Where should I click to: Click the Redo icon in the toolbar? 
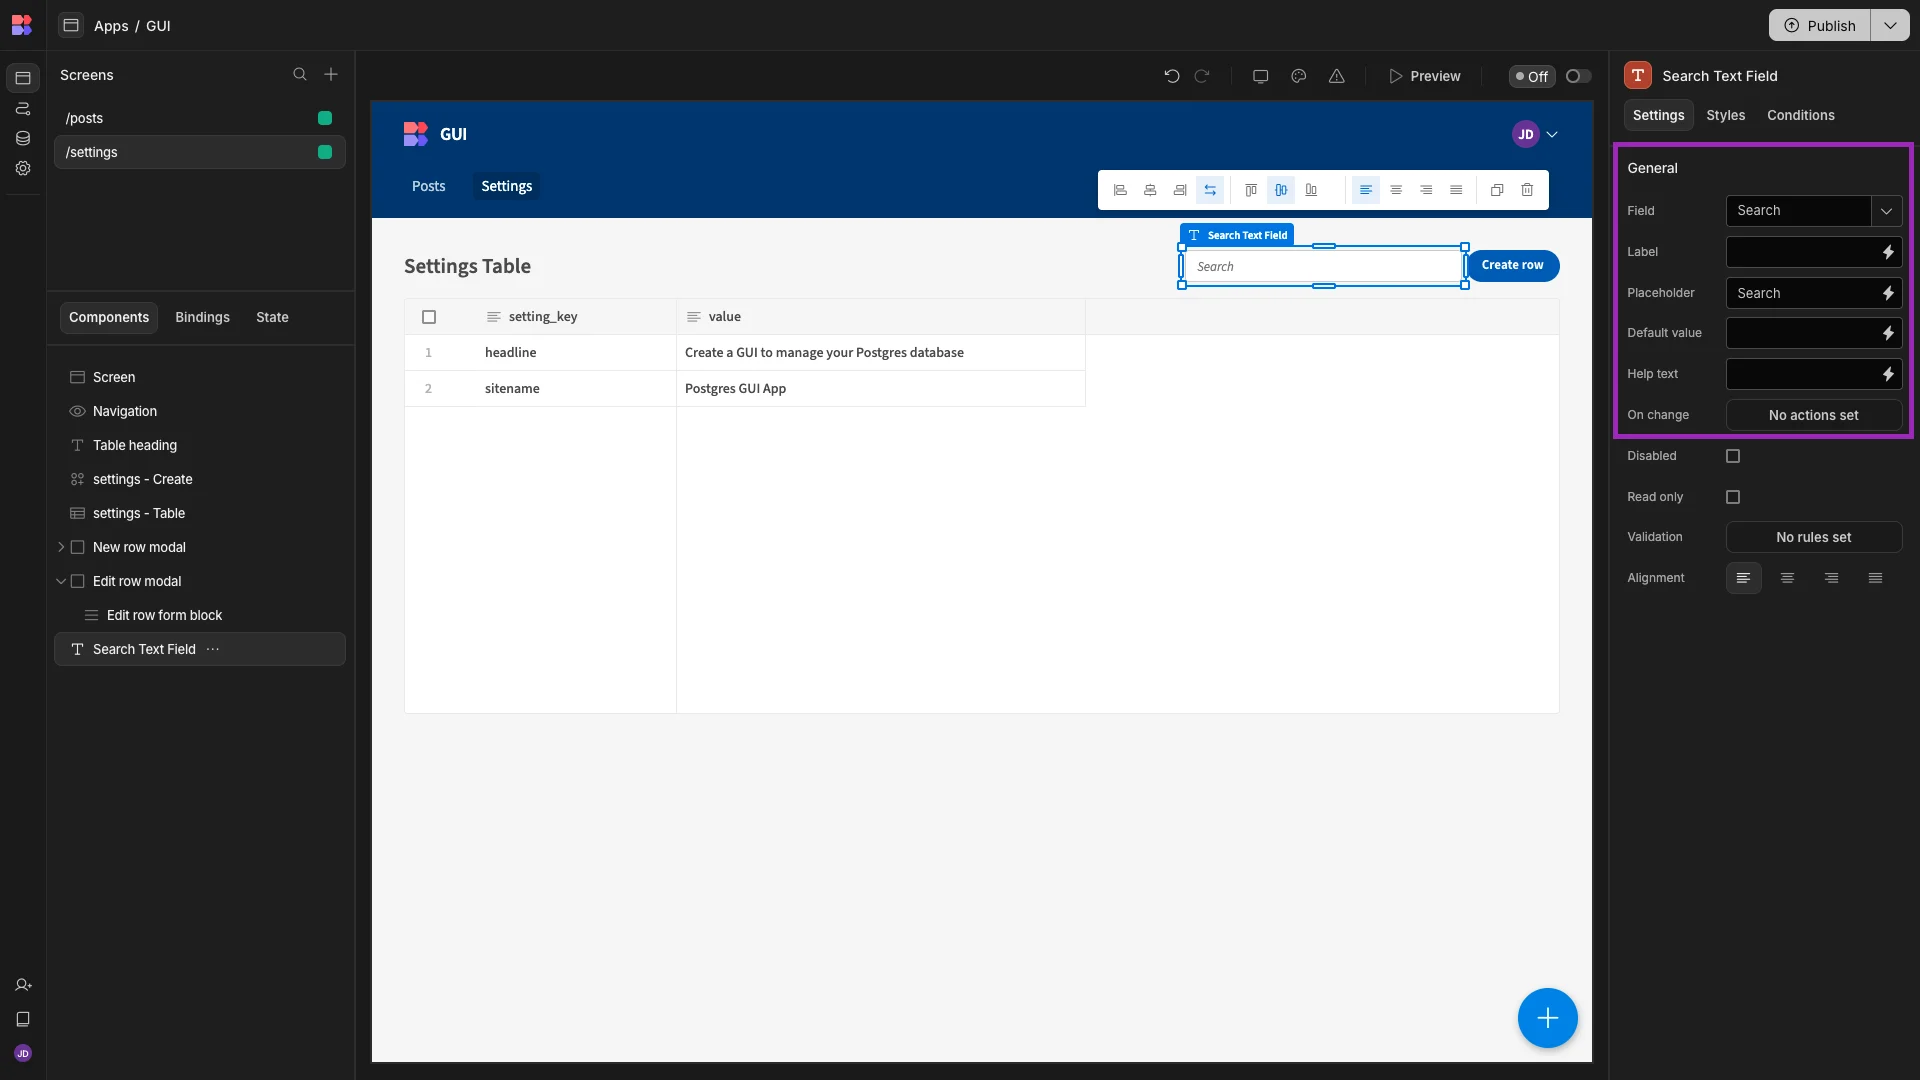(x=1202, y=76)
